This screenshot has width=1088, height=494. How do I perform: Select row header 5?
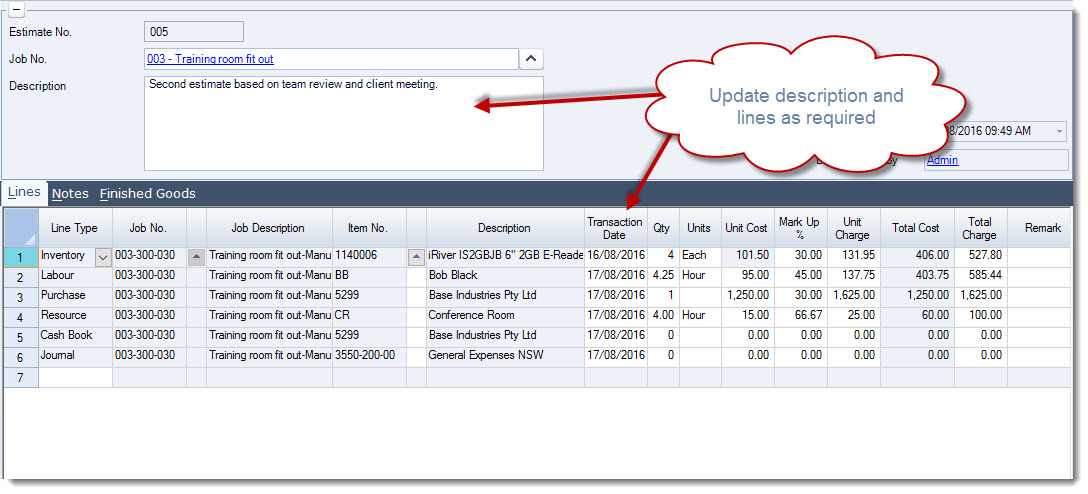21,338
